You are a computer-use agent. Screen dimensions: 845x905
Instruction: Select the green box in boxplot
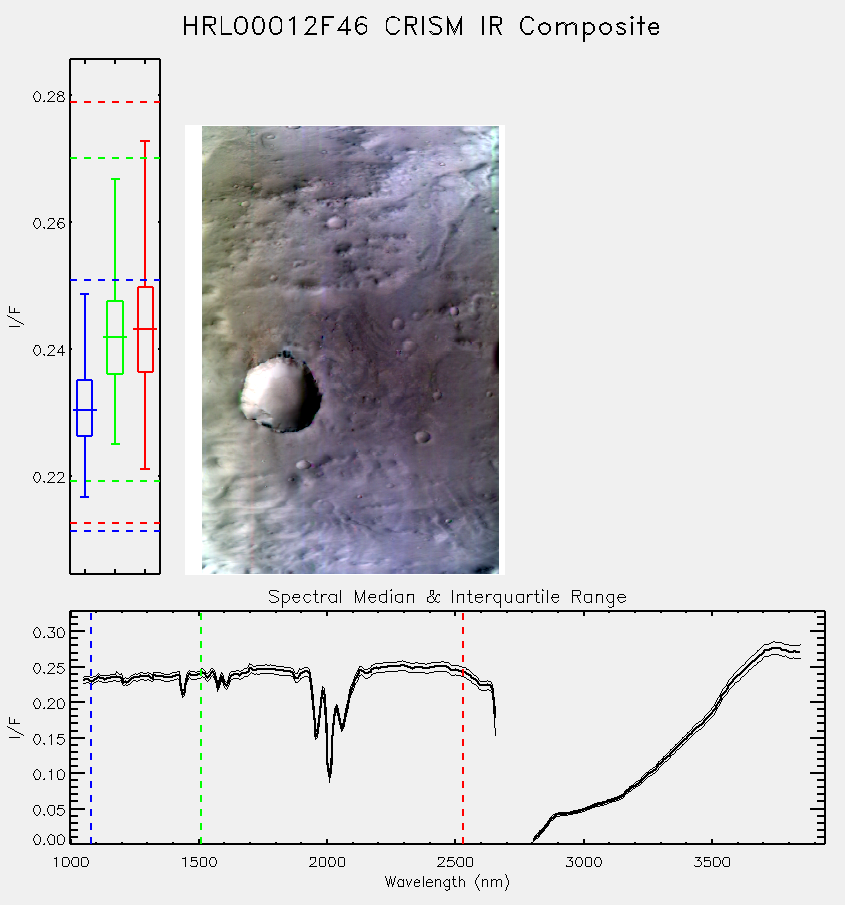pyautogui.click(x=115, y=337)
